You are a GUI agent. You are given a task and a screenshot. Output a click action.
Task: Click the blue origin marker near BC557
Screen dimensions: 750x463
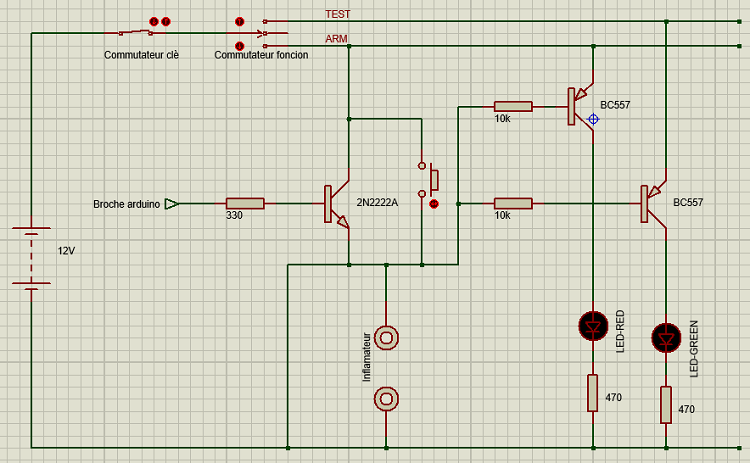point(593,119)
